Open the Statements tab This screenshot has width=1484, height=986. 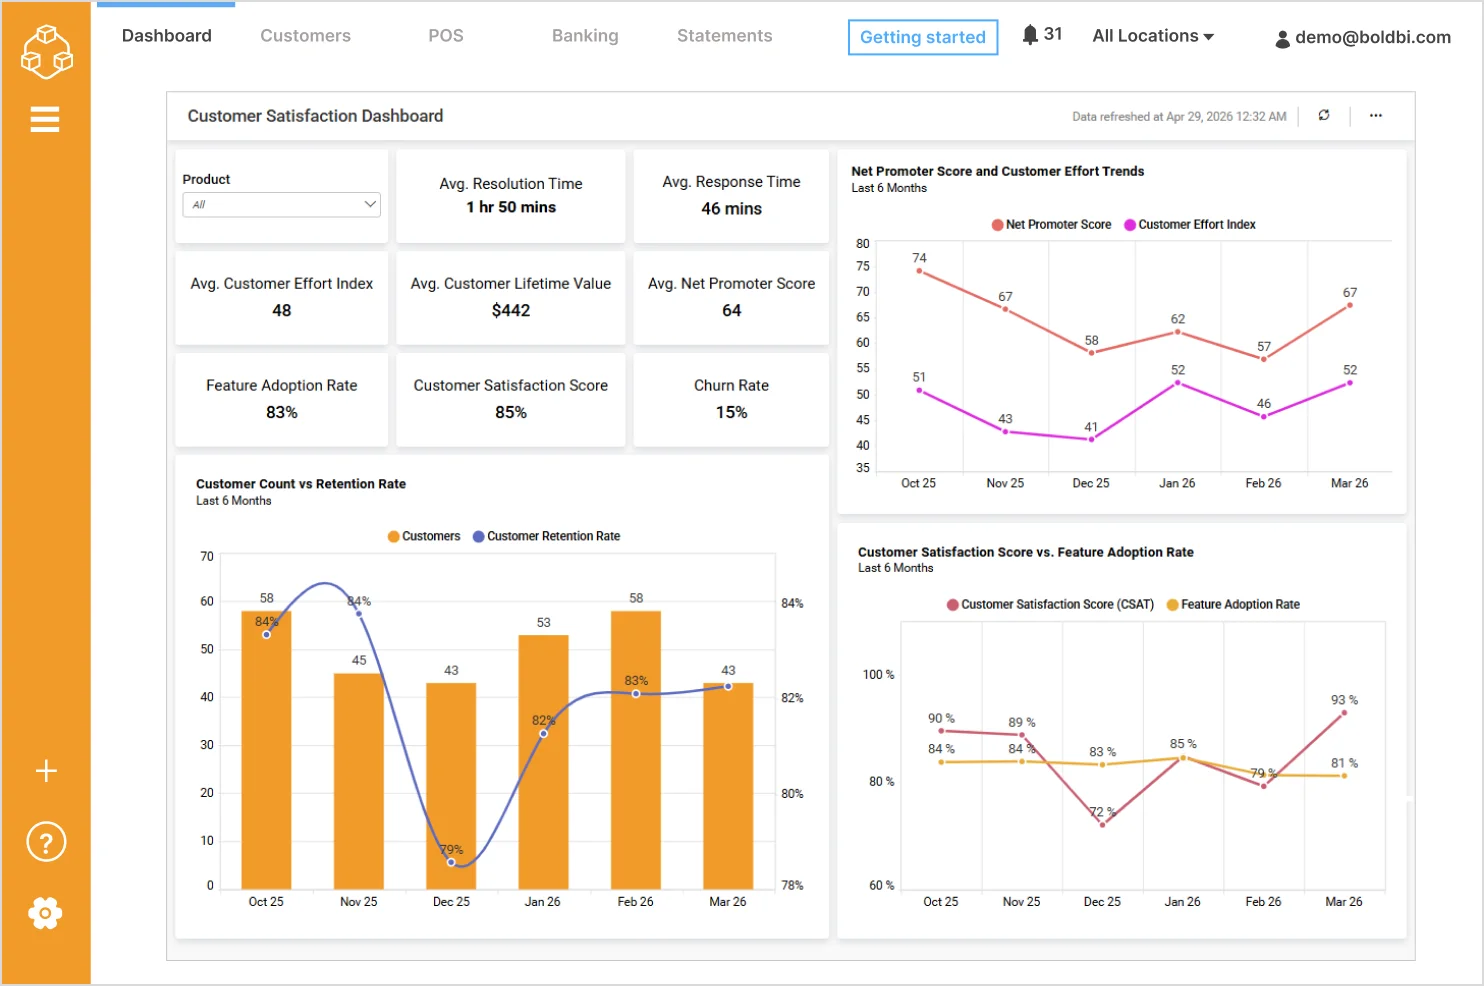tap(725, 36)
